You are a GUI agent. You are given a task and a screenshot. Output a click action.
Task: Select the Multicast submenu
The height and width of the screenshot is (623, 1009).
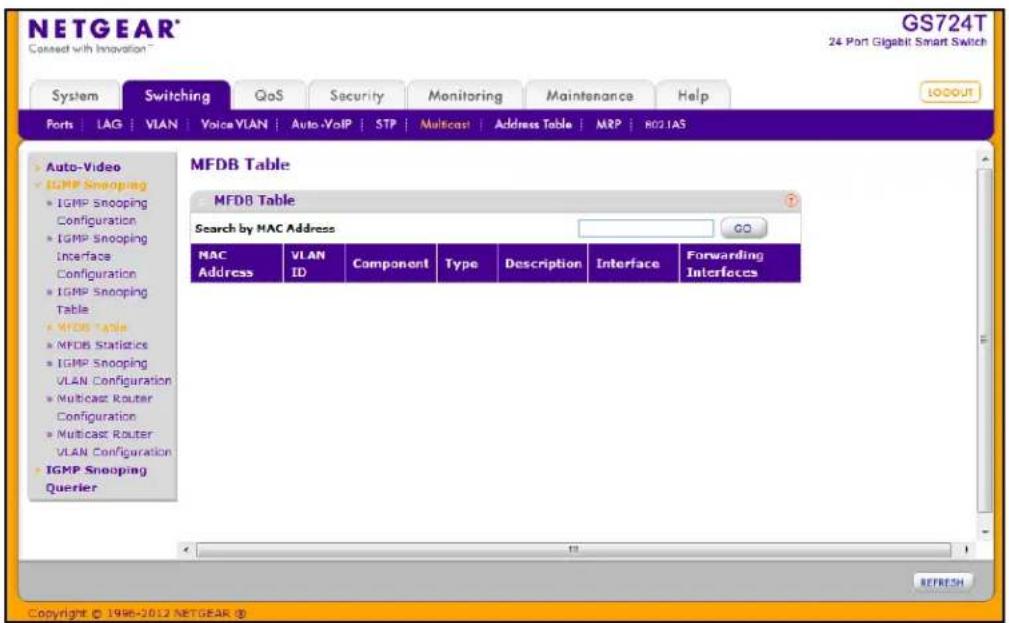(445, 124)
